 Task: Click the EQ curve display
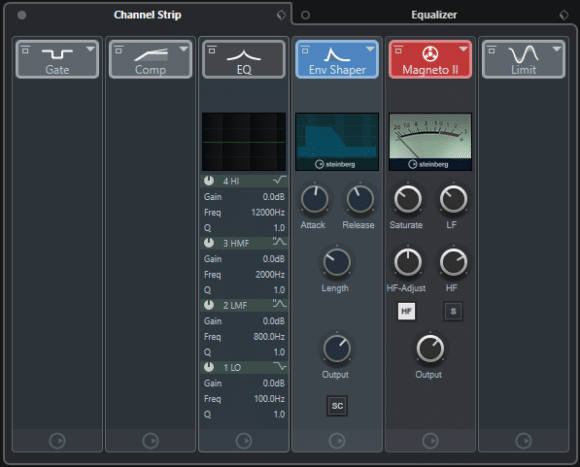244,142
